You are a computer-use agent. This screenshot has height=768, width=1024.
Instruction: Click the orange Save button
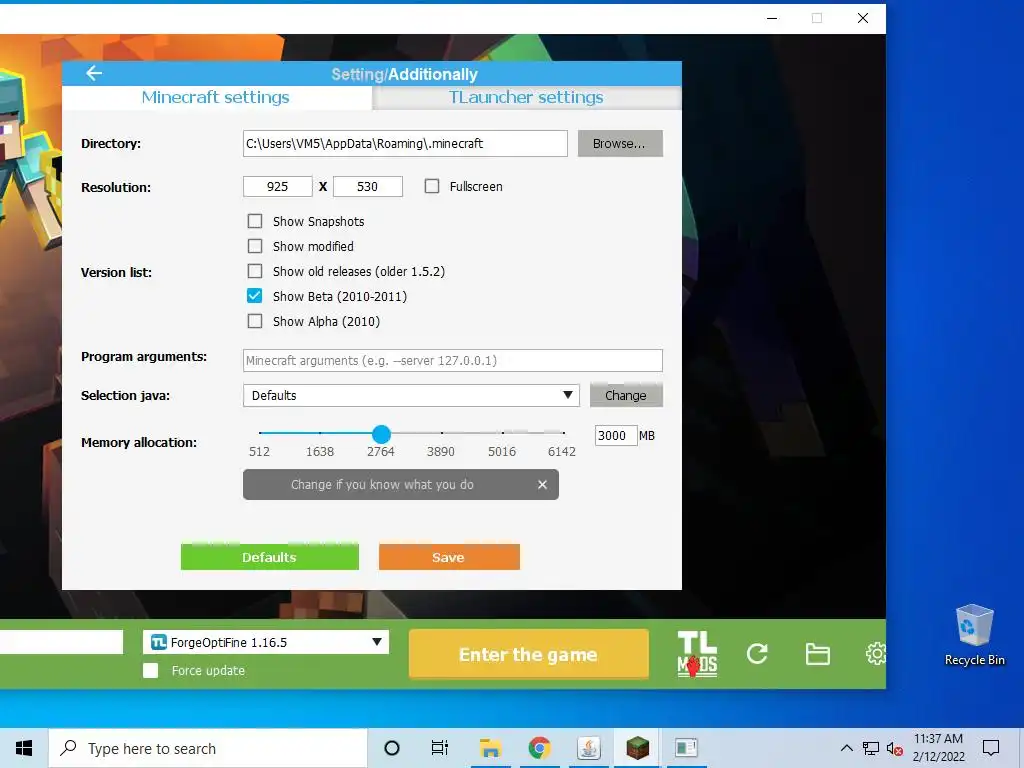click(449, 557)
